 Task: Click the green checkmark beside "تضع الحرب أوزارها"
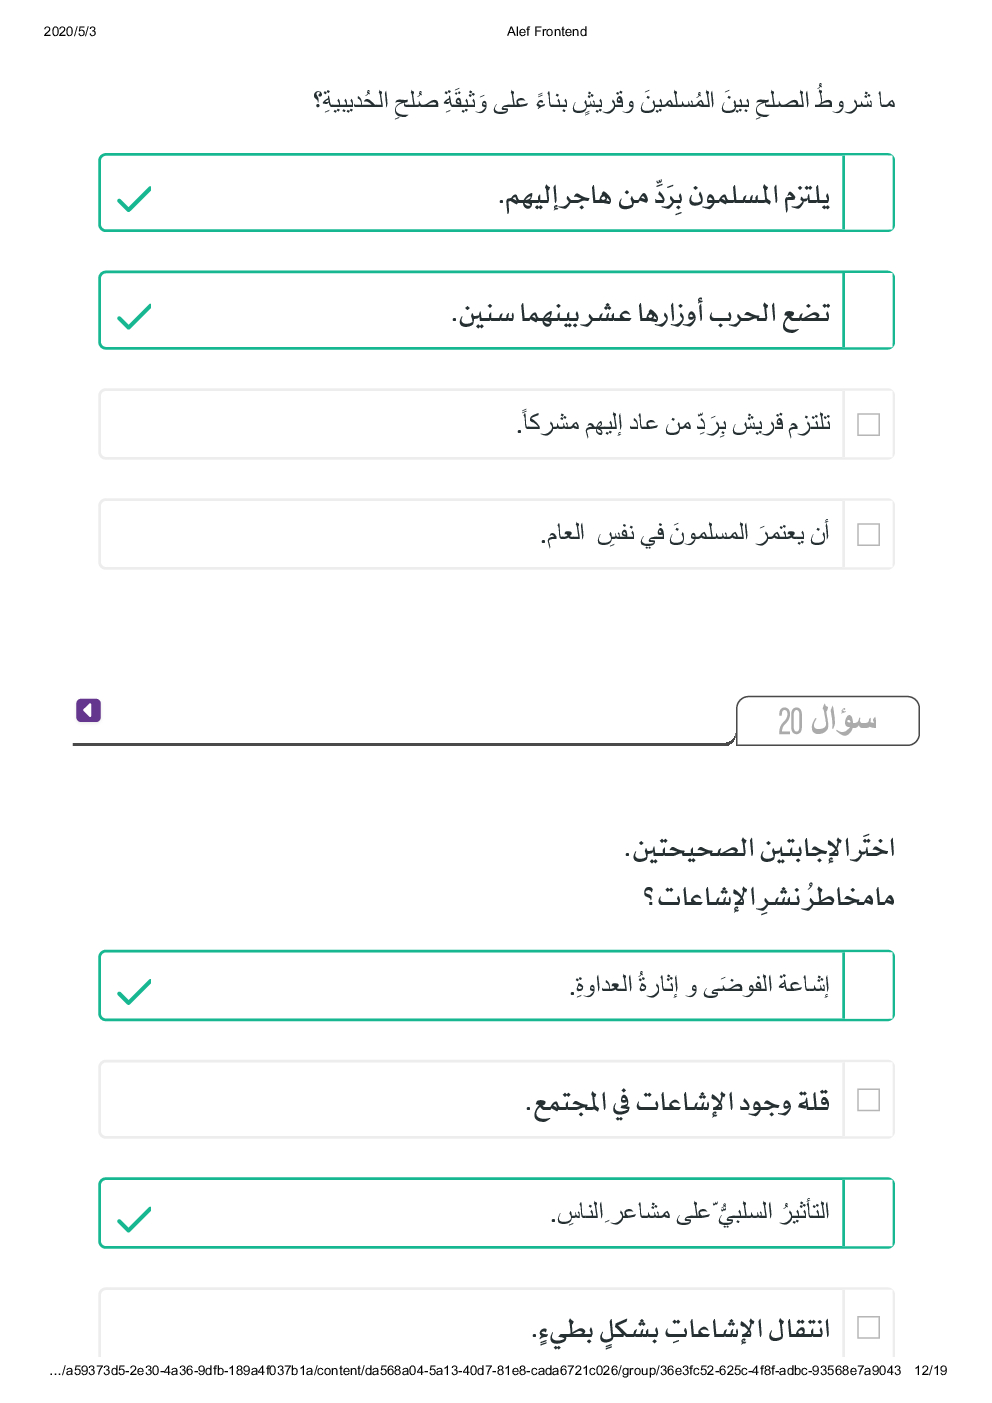[134, 316]
